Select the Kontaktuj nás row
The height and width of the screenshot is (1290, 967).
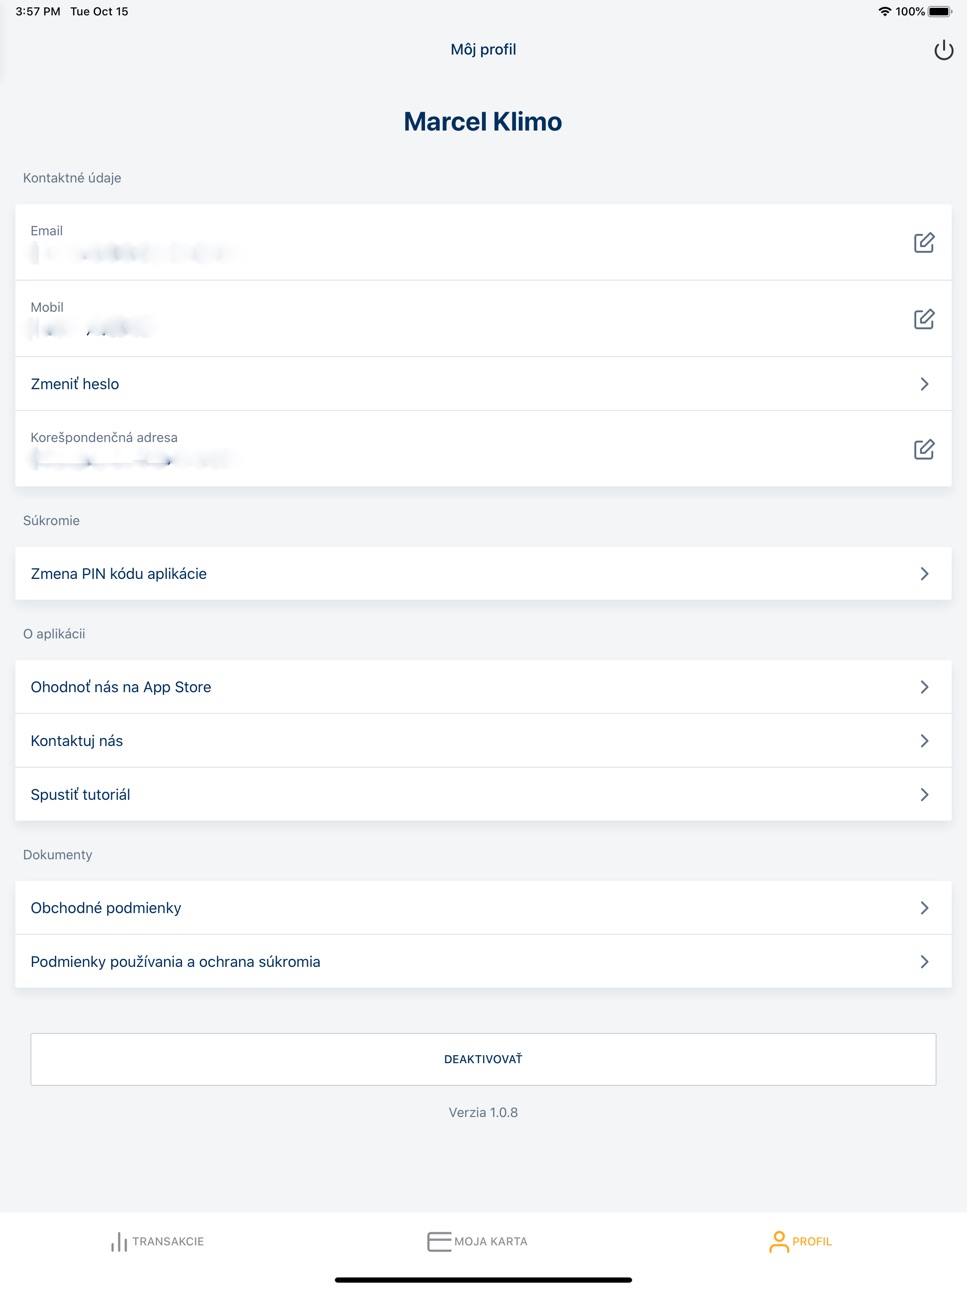coord(483,741)
